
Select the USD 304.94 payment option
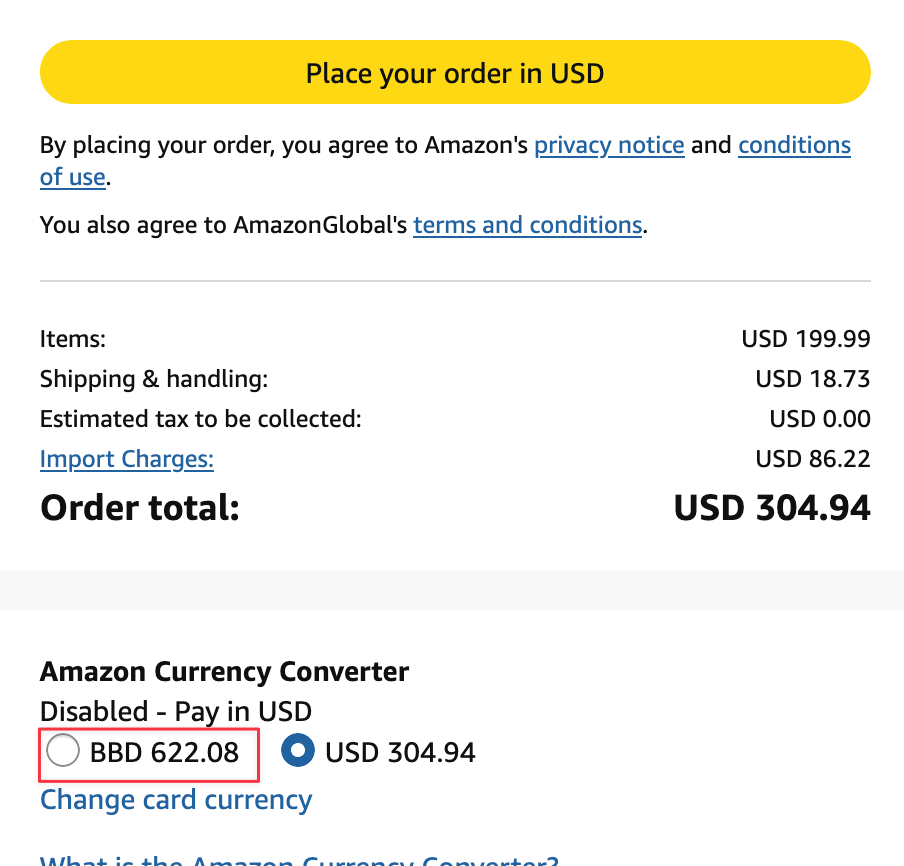coord(297,752)
